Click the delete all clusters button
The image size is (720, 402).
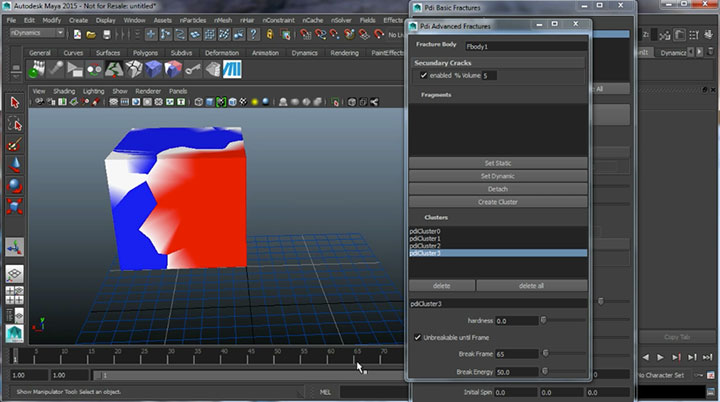click(x=531, y=286)
